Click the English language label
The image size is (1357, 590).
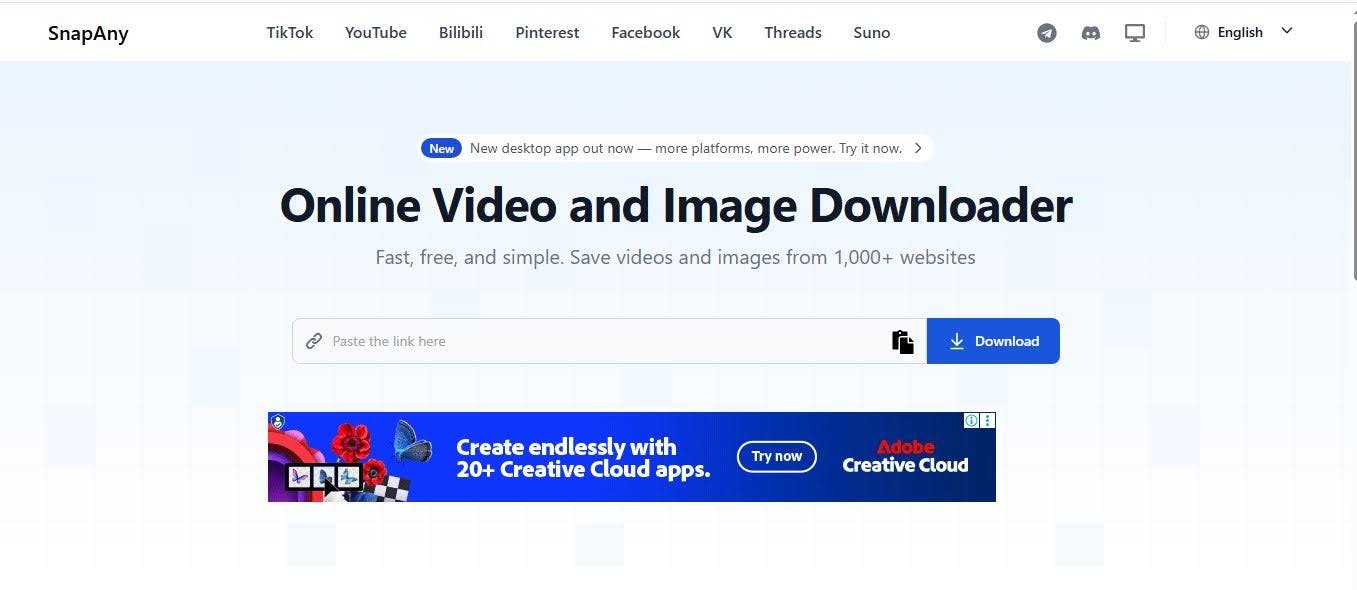1240,32
